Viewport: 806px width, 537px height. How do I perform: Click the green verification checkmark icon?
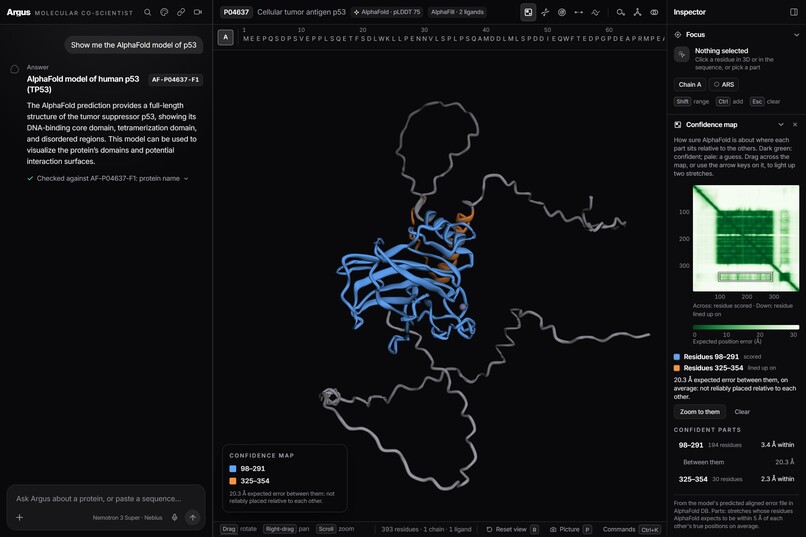coord(30,178)
